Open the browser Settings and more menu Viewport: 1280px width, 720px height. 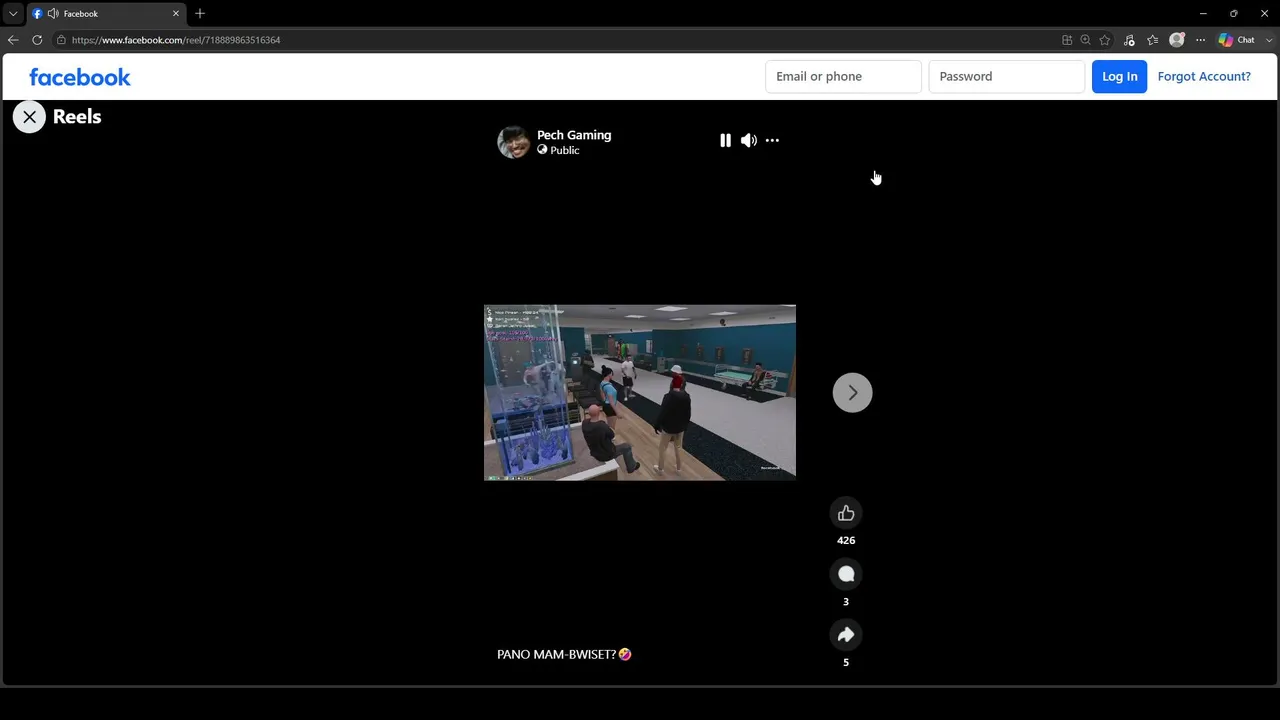pyautogui.click(x=1200, y=40)
